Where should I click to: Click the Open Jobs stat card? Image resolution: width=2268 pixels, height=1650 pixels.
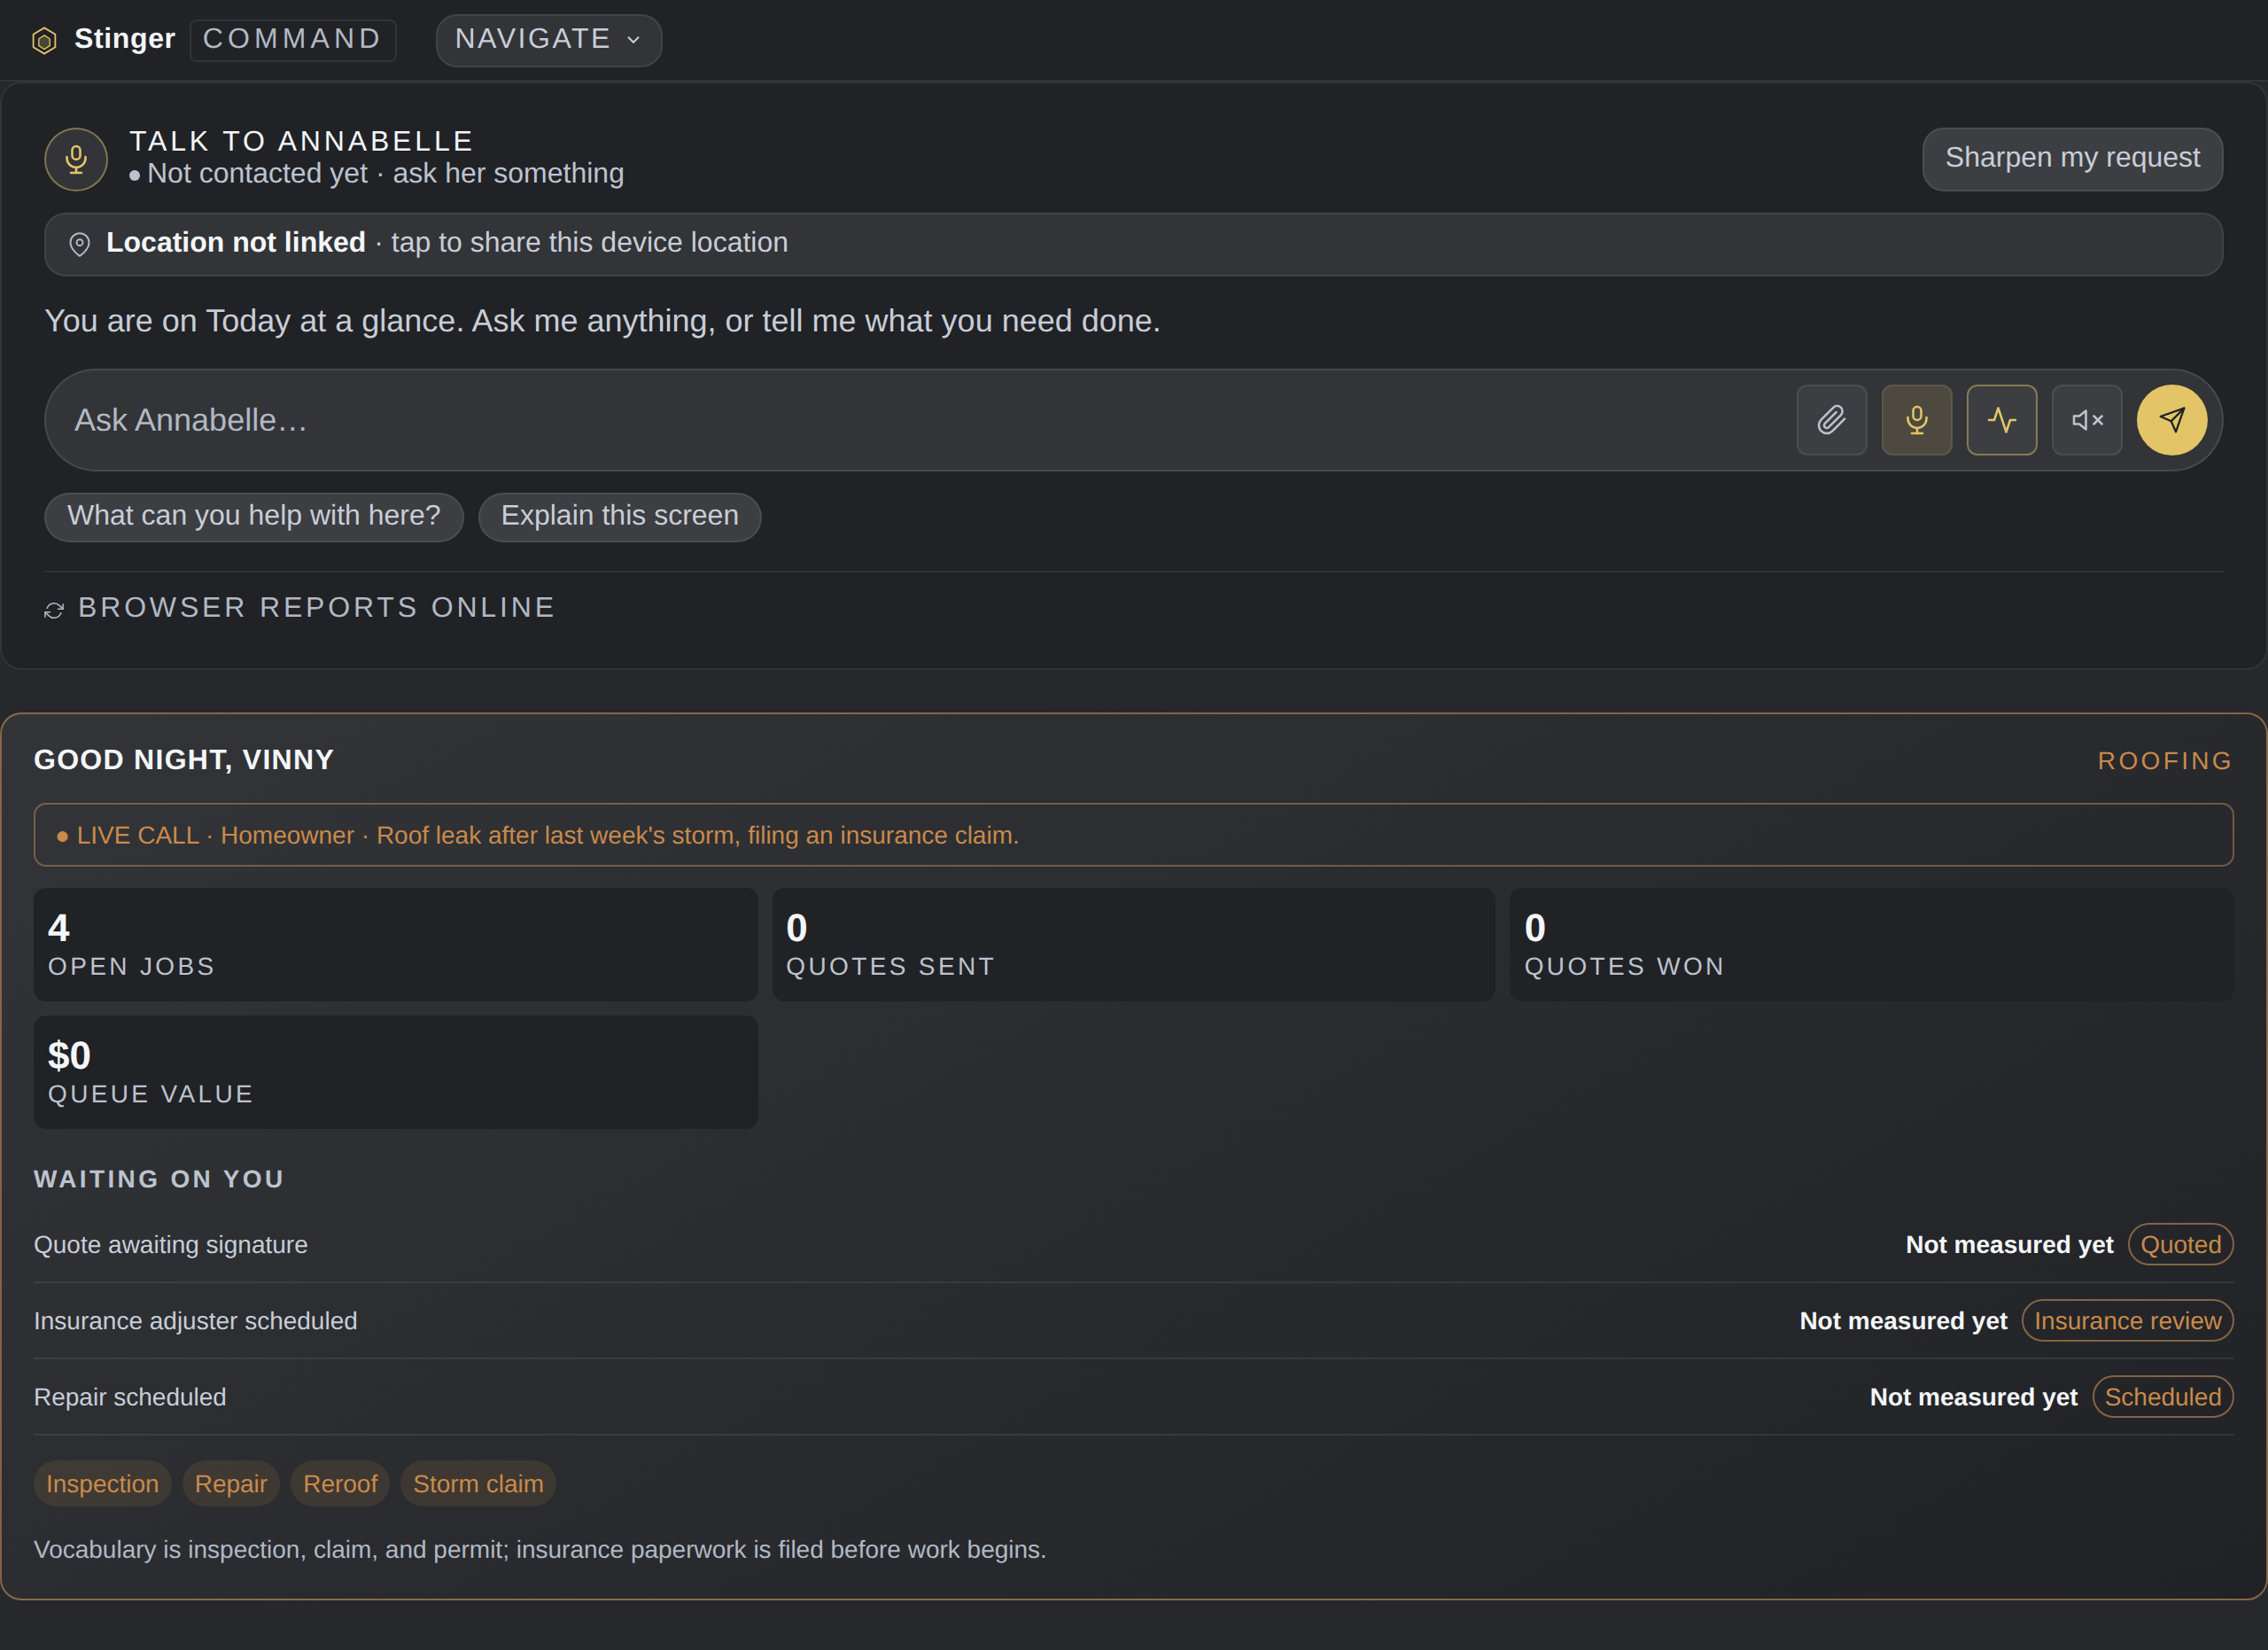(395, 945)
